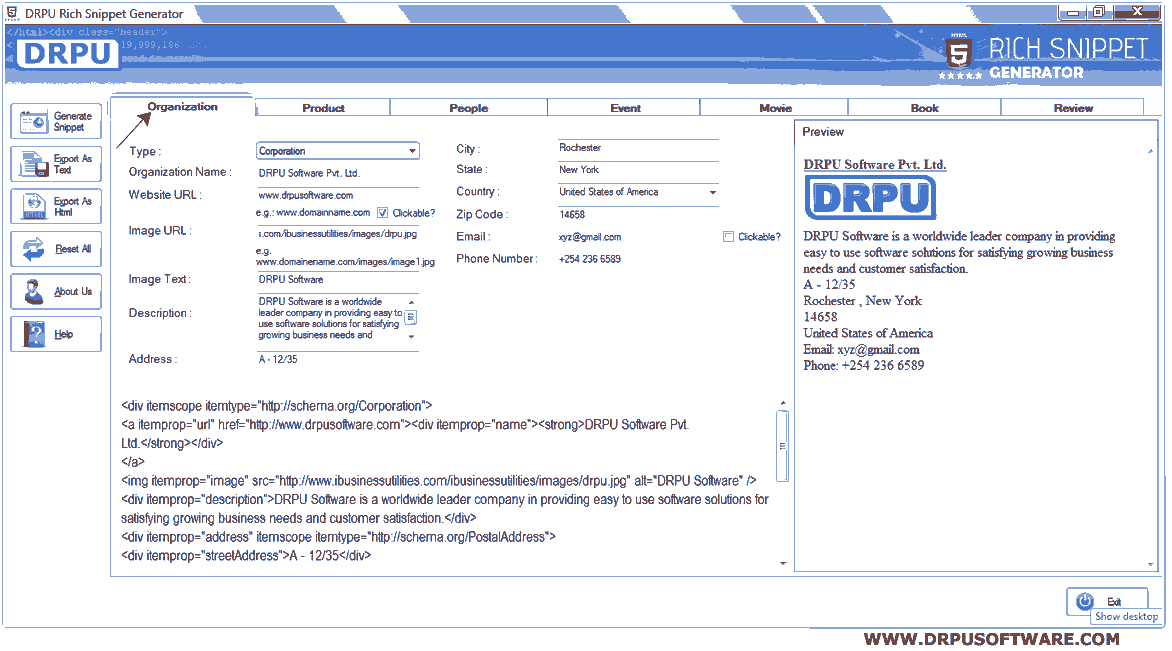Open the People tab

tap(469, 108)
